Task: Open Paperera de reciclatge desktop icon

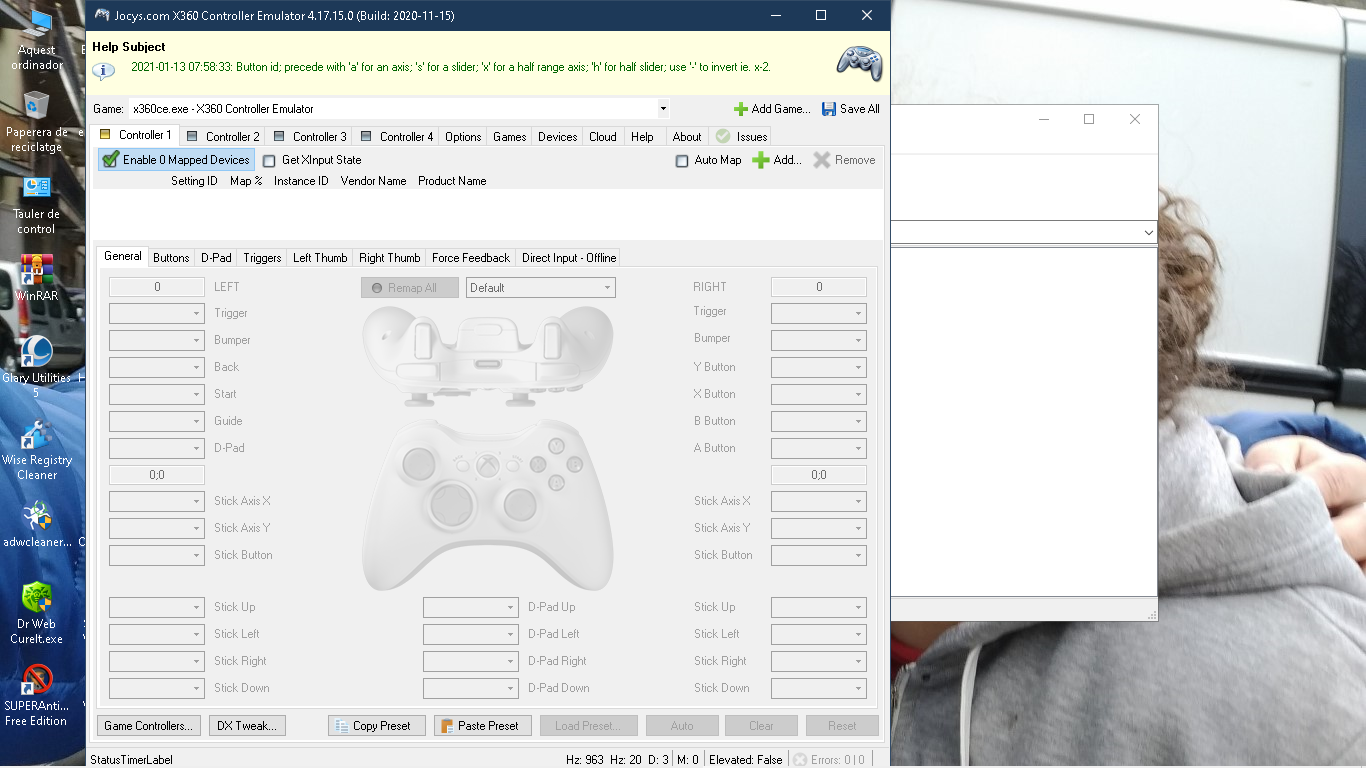Action: click(37, 122)
